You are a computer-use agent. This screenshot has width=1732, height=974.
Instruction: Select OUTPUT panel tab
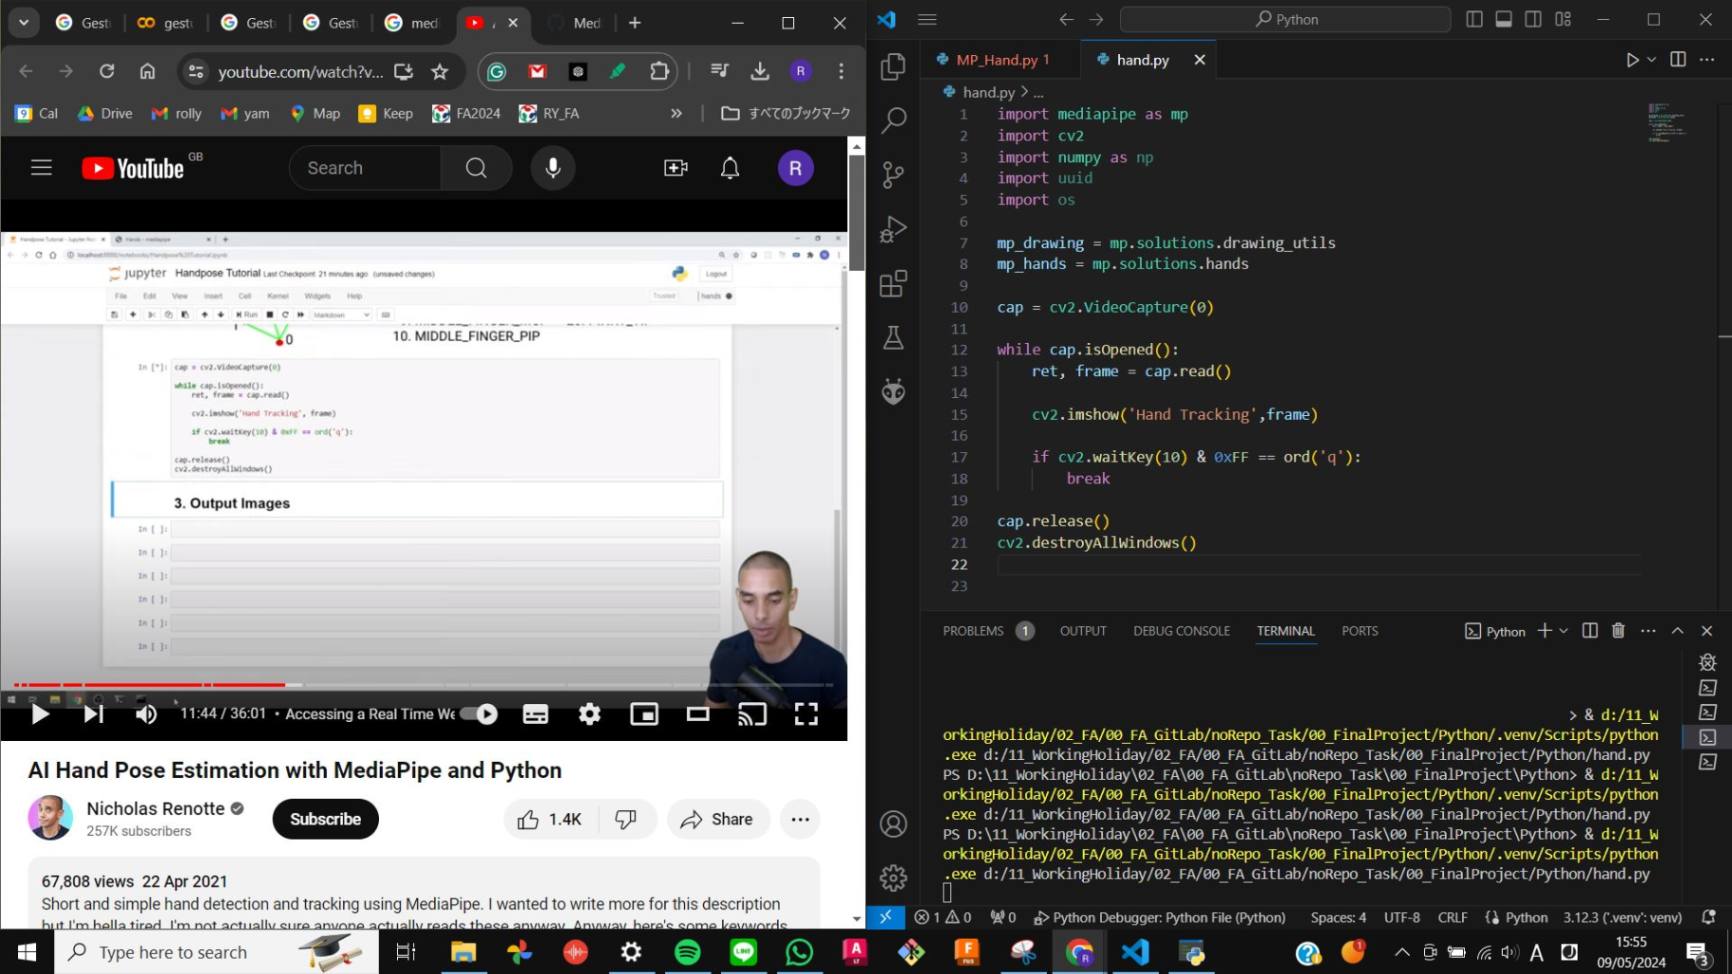[1083, 631]
